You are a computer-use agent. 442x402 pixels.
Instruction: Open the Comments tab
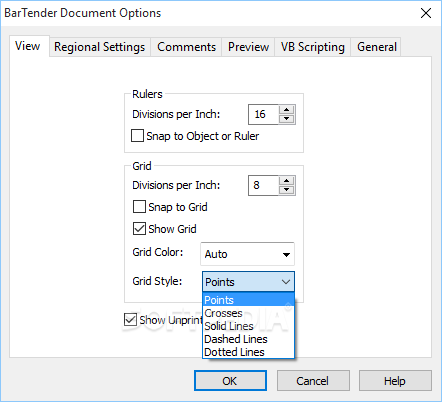[186, 47]
